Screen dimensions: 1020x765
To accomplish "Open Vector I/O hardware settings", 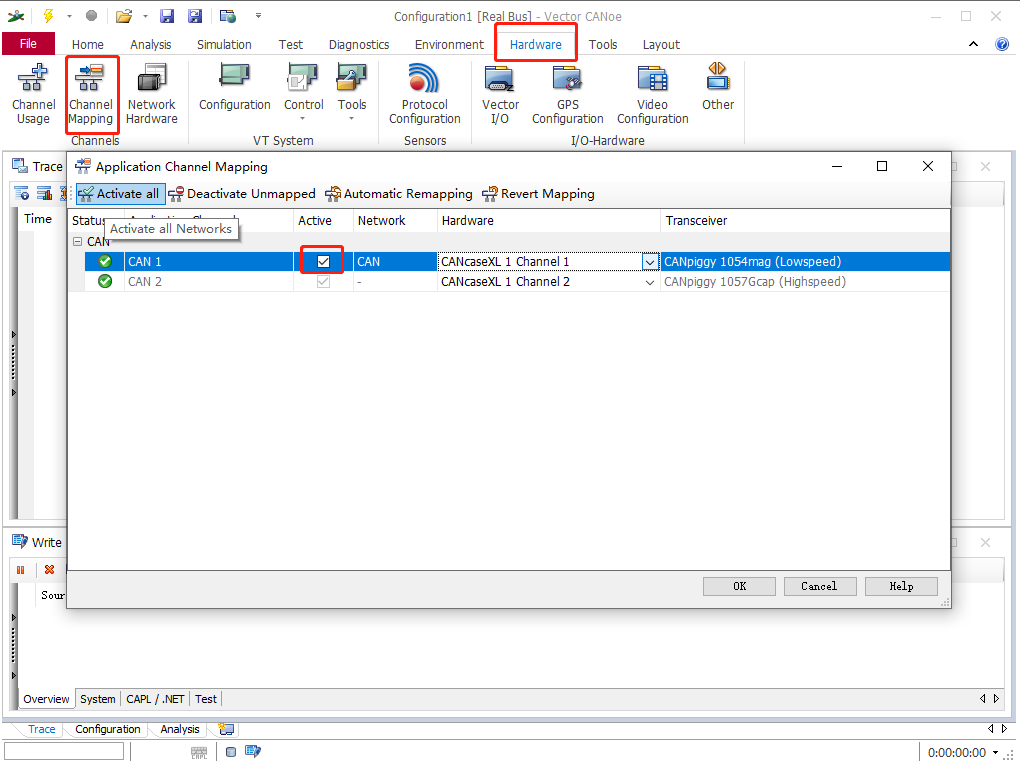I will 500,94.
